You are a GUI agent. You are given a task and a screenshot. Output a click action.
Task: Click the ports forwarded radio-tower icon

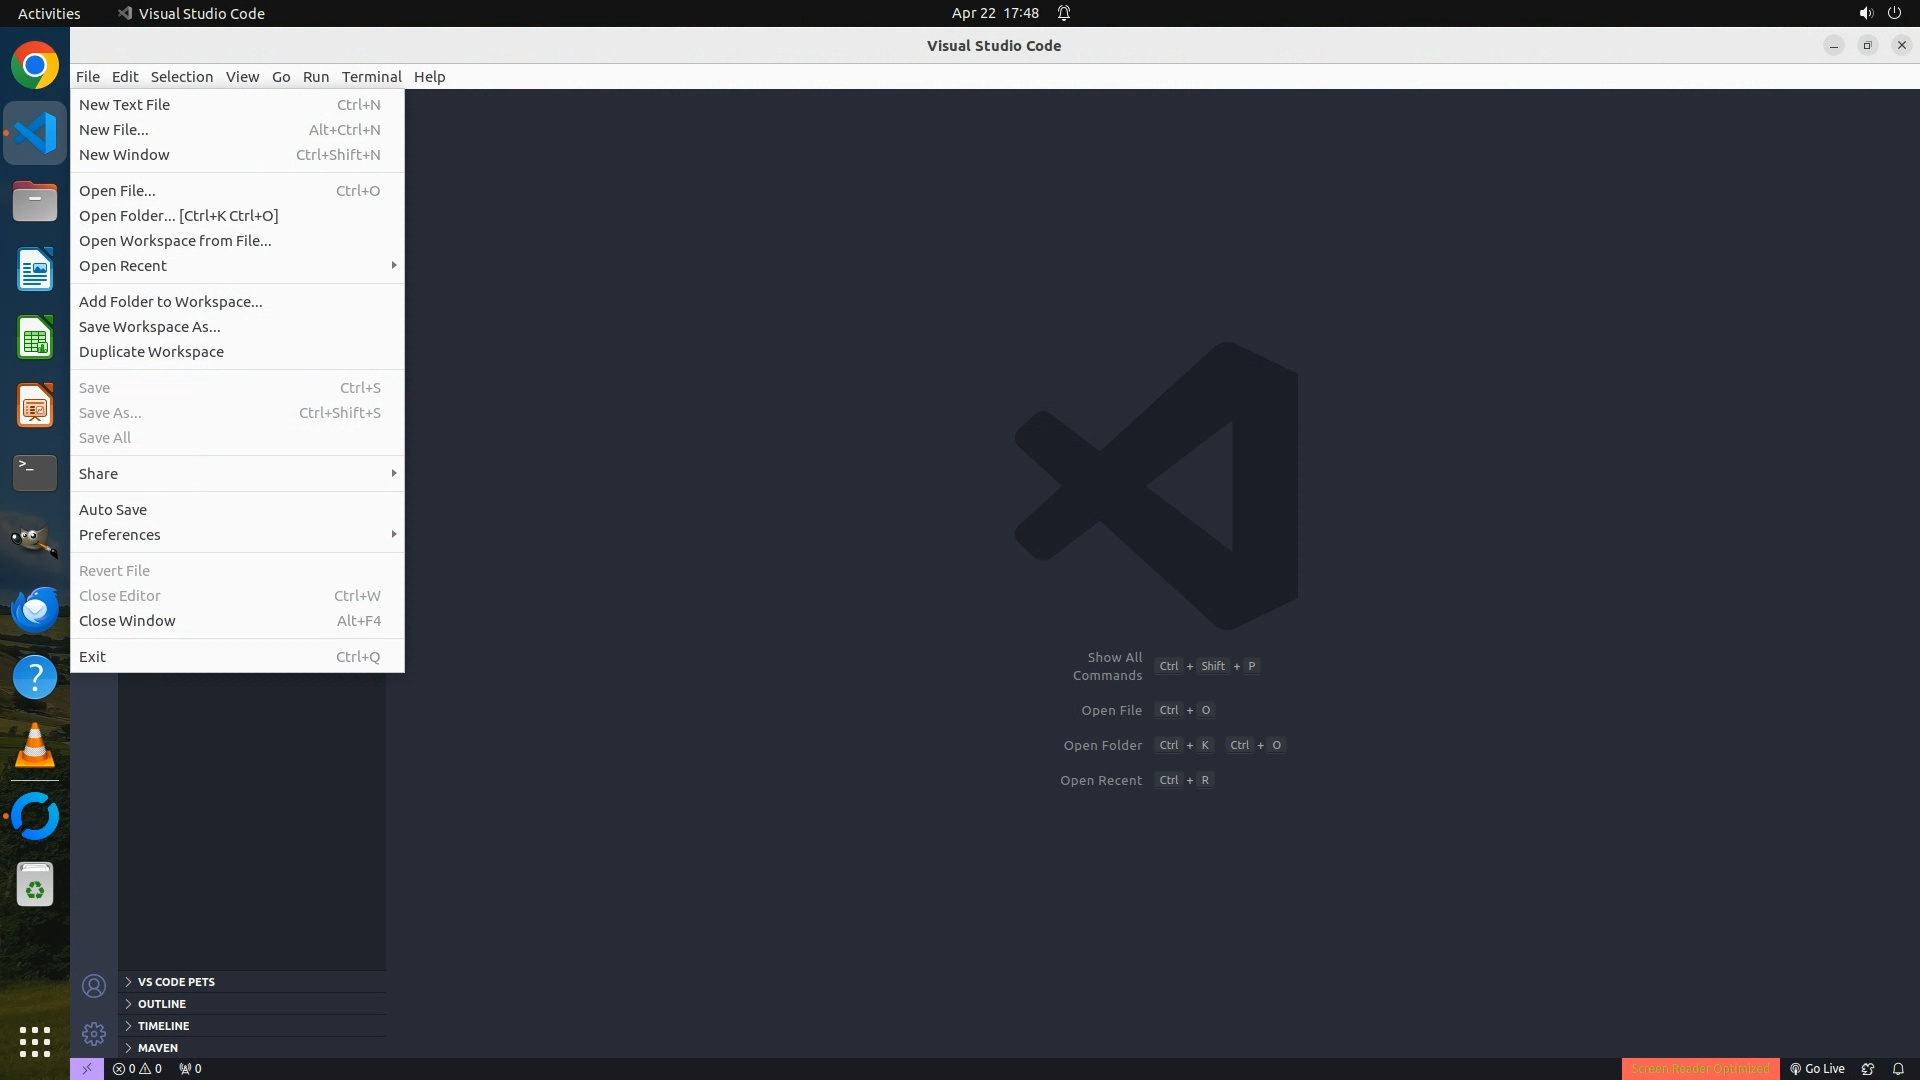pyautogui.click(x=190, y=1068)
